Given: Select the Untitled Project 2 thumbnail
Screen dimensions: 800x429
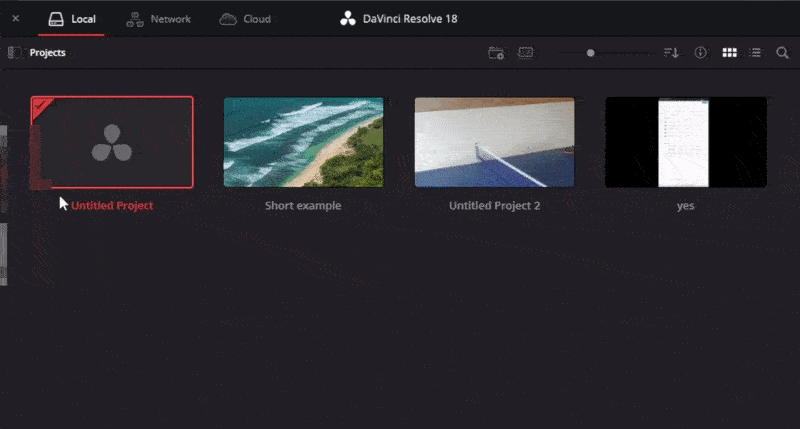Looking at the screenshot, I should pyautogui.click(x=494, y=142).
